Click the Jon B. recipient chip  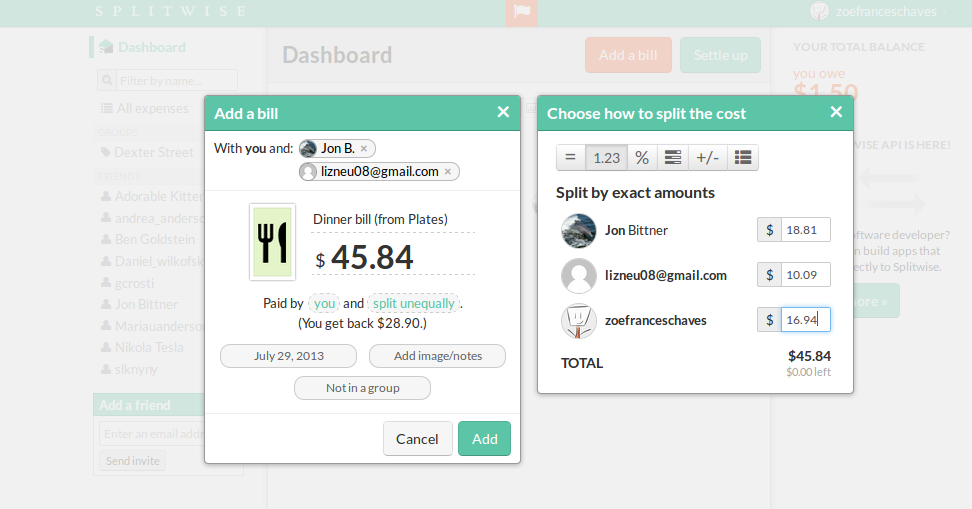tap(337, 149)
